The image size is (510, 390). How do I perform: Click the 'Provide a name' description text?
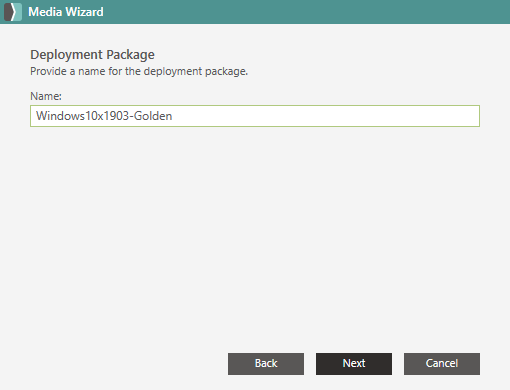point(139,71)
